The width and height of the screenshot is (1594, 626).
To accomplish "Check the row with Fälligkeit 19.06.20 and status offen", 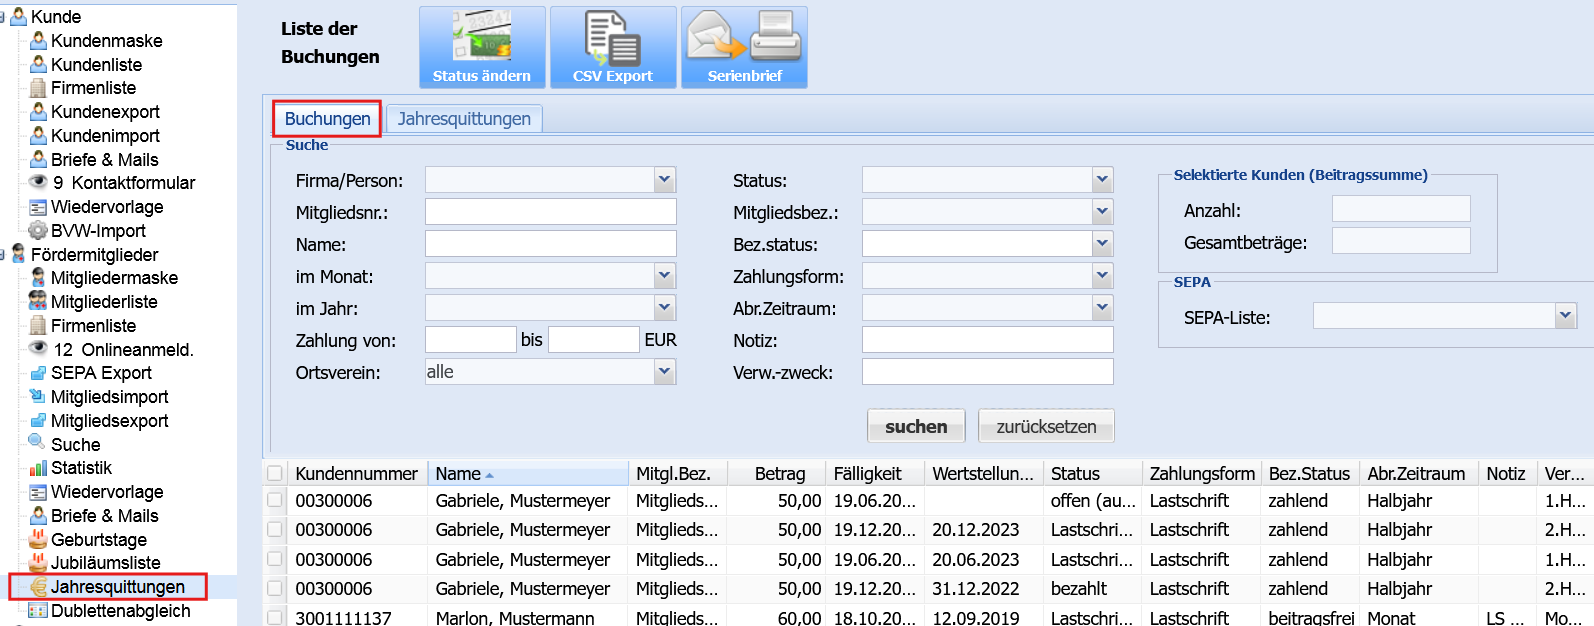I will [x=275, y=500].
